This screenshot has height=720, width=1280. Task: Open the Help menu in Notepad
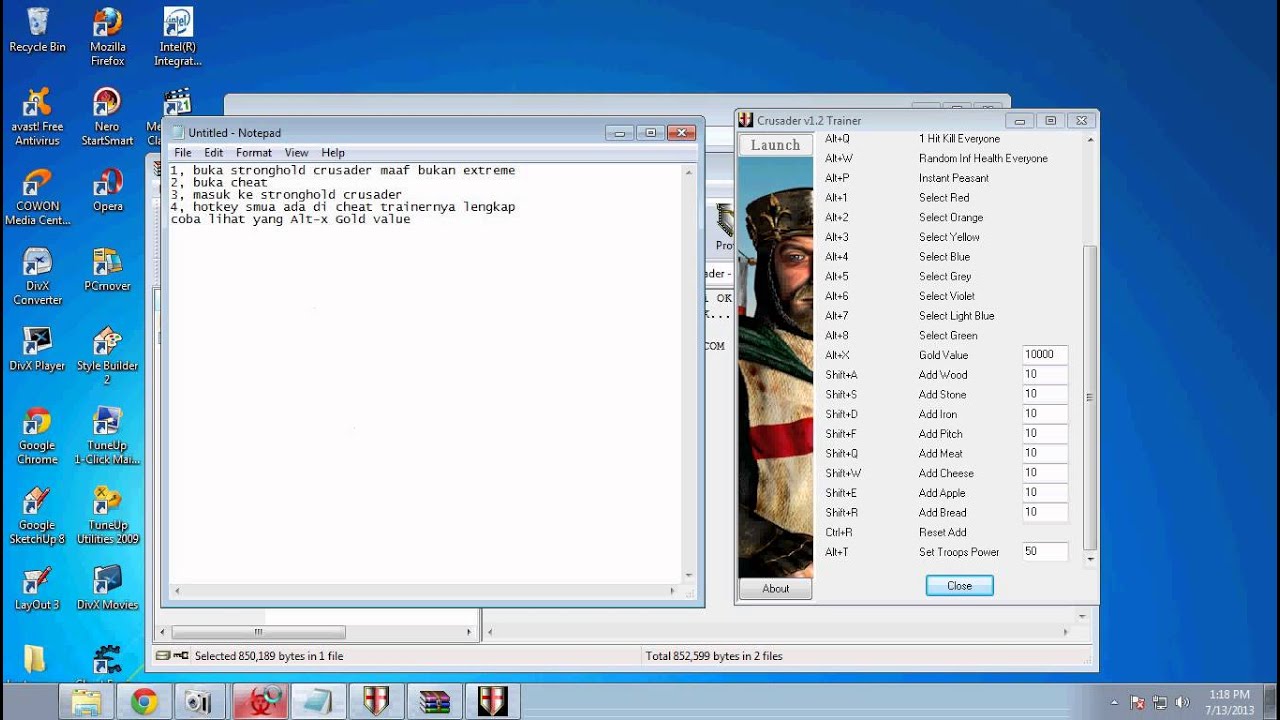[333, 153]
